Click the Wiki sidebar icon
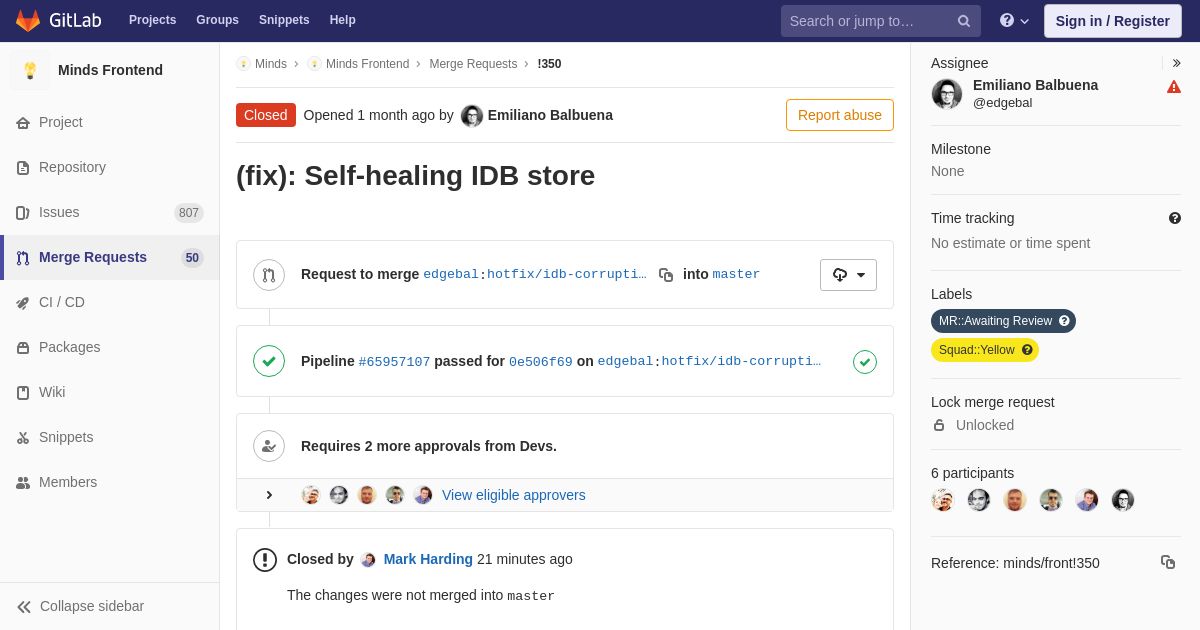 click(23, 393)
